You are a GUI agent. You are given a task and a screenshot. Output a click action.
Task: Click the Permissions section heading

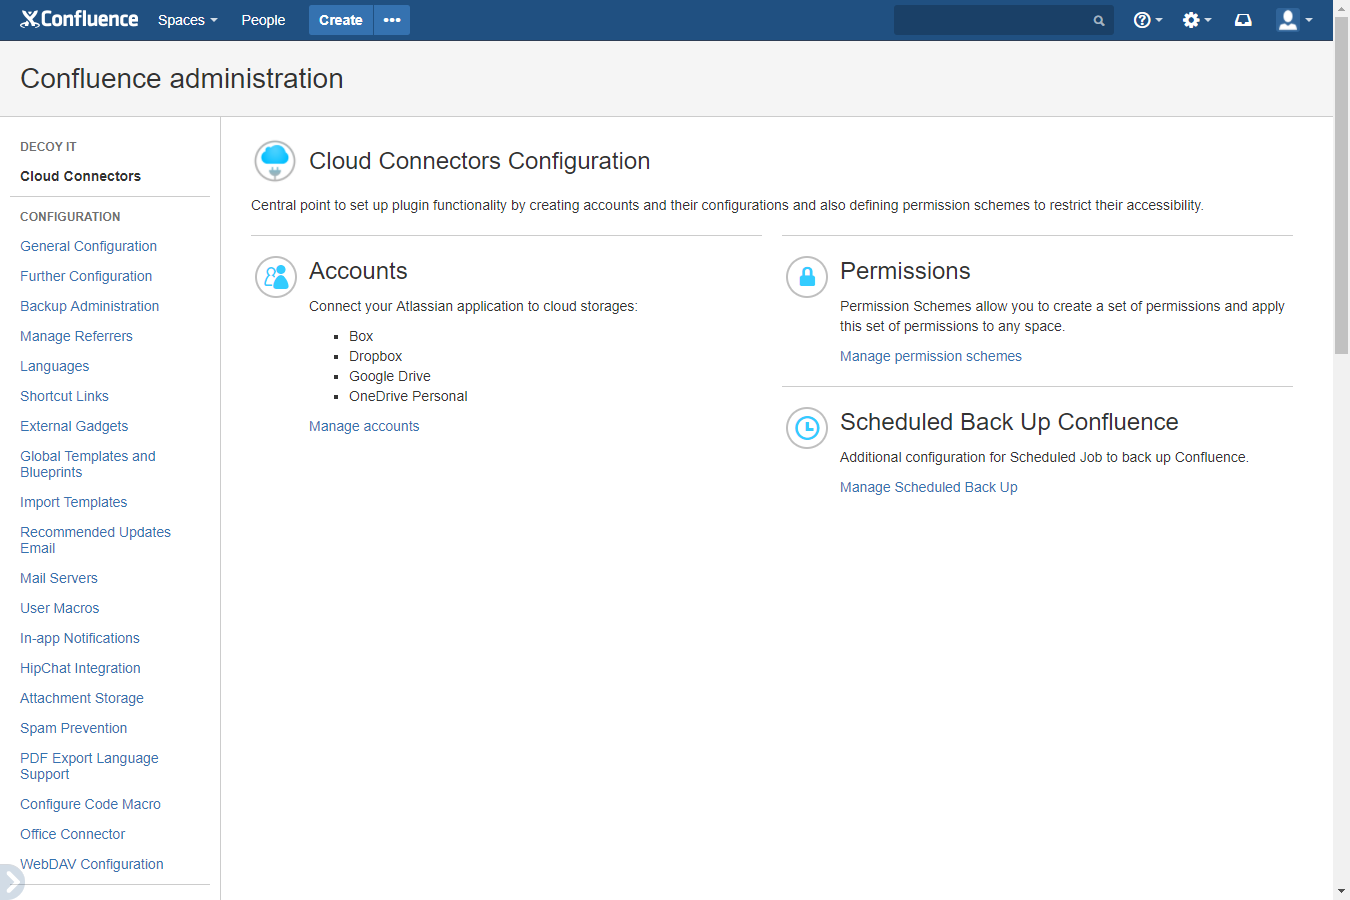pos(905,271)
